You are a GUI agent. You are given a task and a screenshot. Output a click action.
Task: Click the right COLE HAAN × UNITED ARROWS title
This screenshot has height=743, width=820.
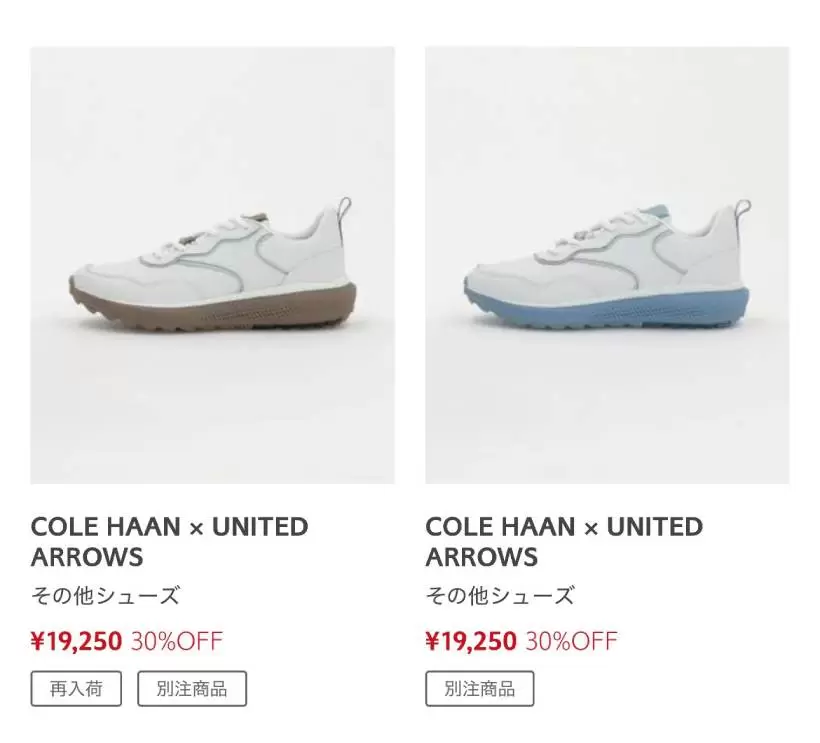click(x=564, y=541)
